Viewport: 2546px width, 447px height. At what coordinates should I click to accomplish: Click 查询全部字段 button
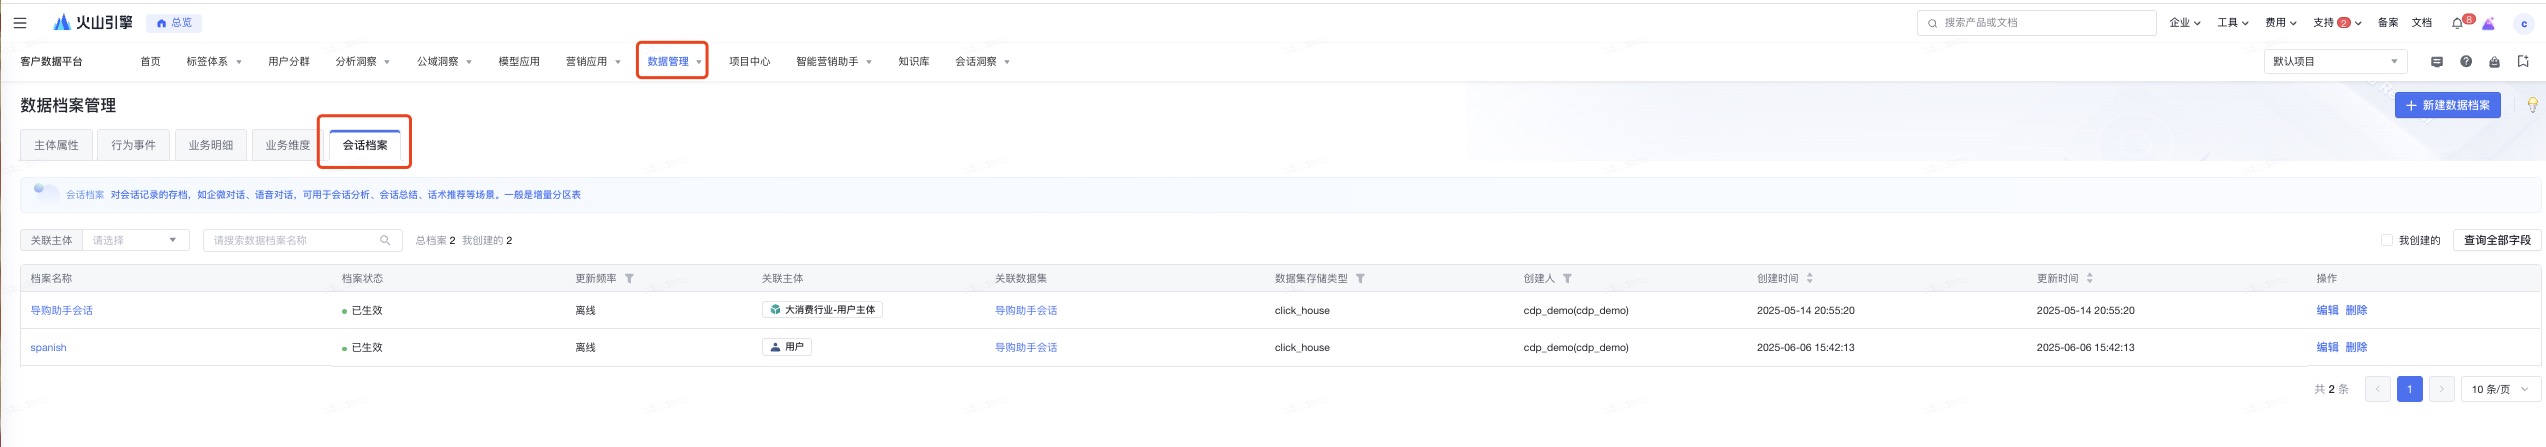2496,240
